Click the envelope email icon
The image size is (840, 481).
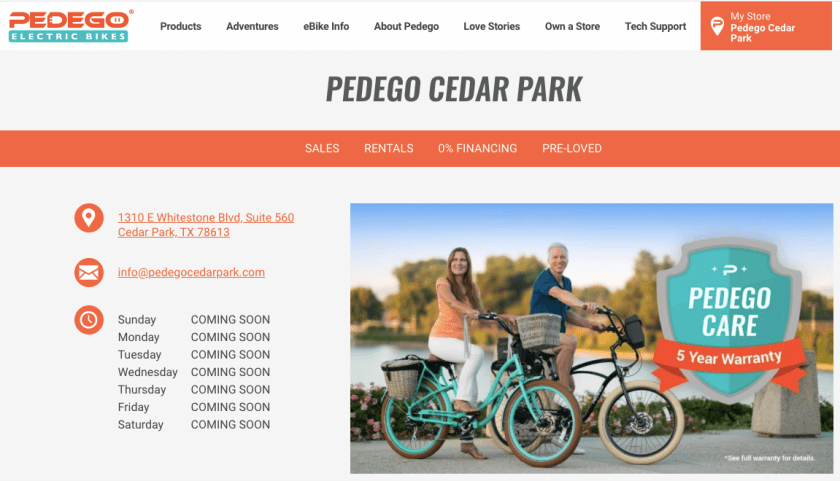tap(89, 273)
